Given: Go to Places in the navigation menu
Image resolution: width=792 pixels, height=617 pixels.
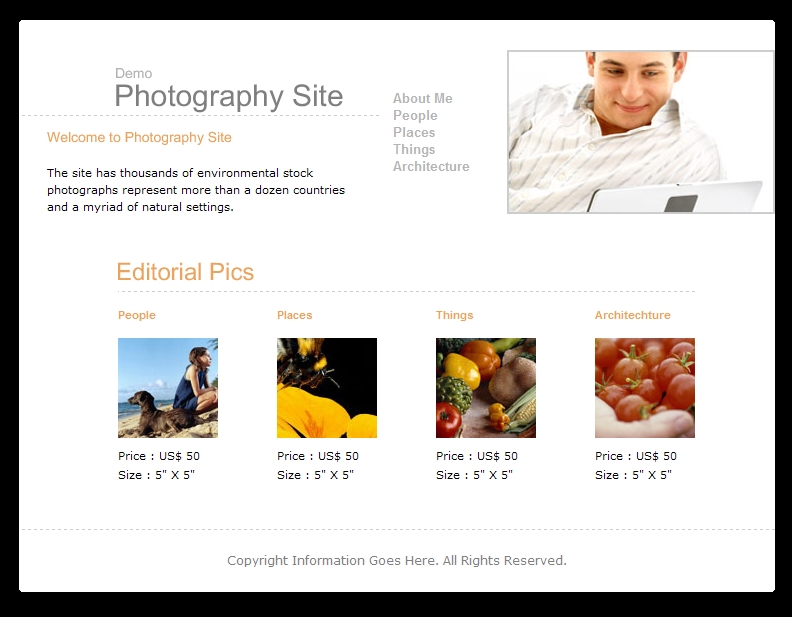Looking at the screenshot, I should point(414,132).
